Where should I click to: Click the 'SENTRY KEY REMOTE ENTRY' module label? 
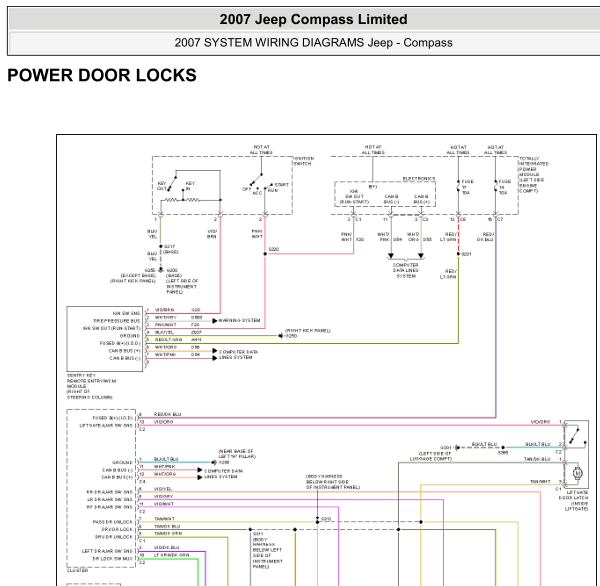click(91, 386)
